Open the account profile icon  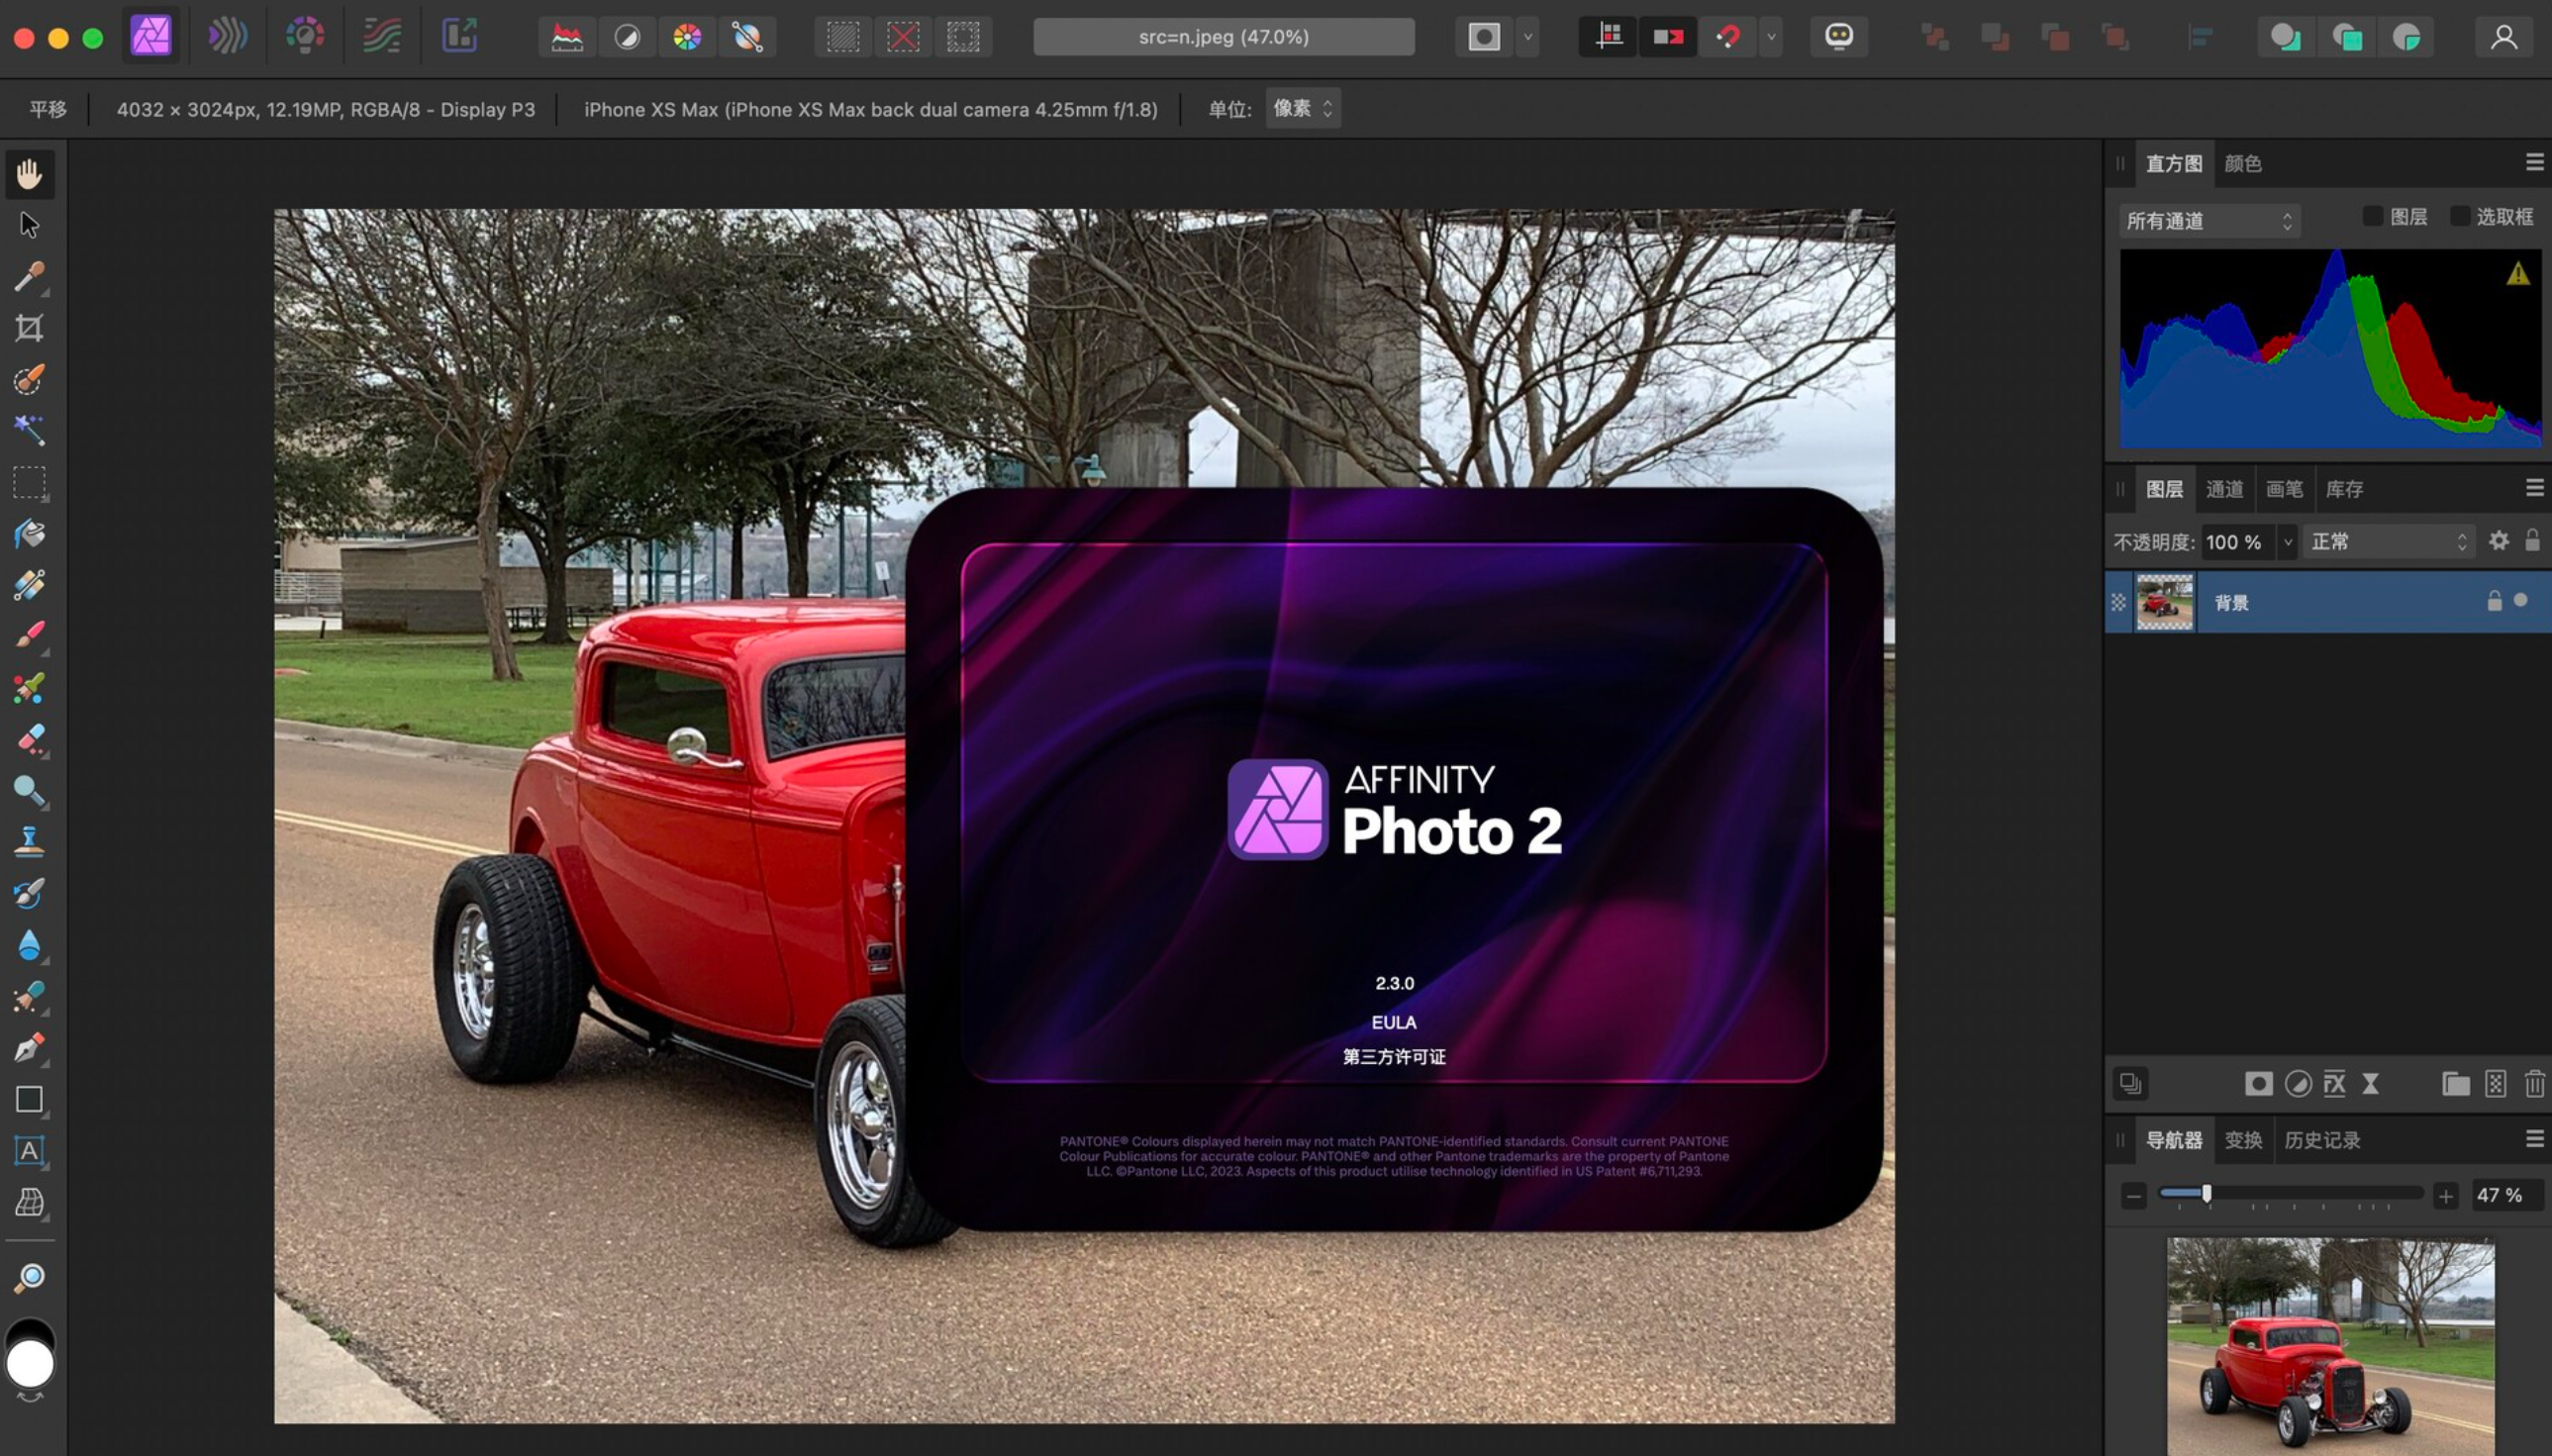(x=2504, y=37)
